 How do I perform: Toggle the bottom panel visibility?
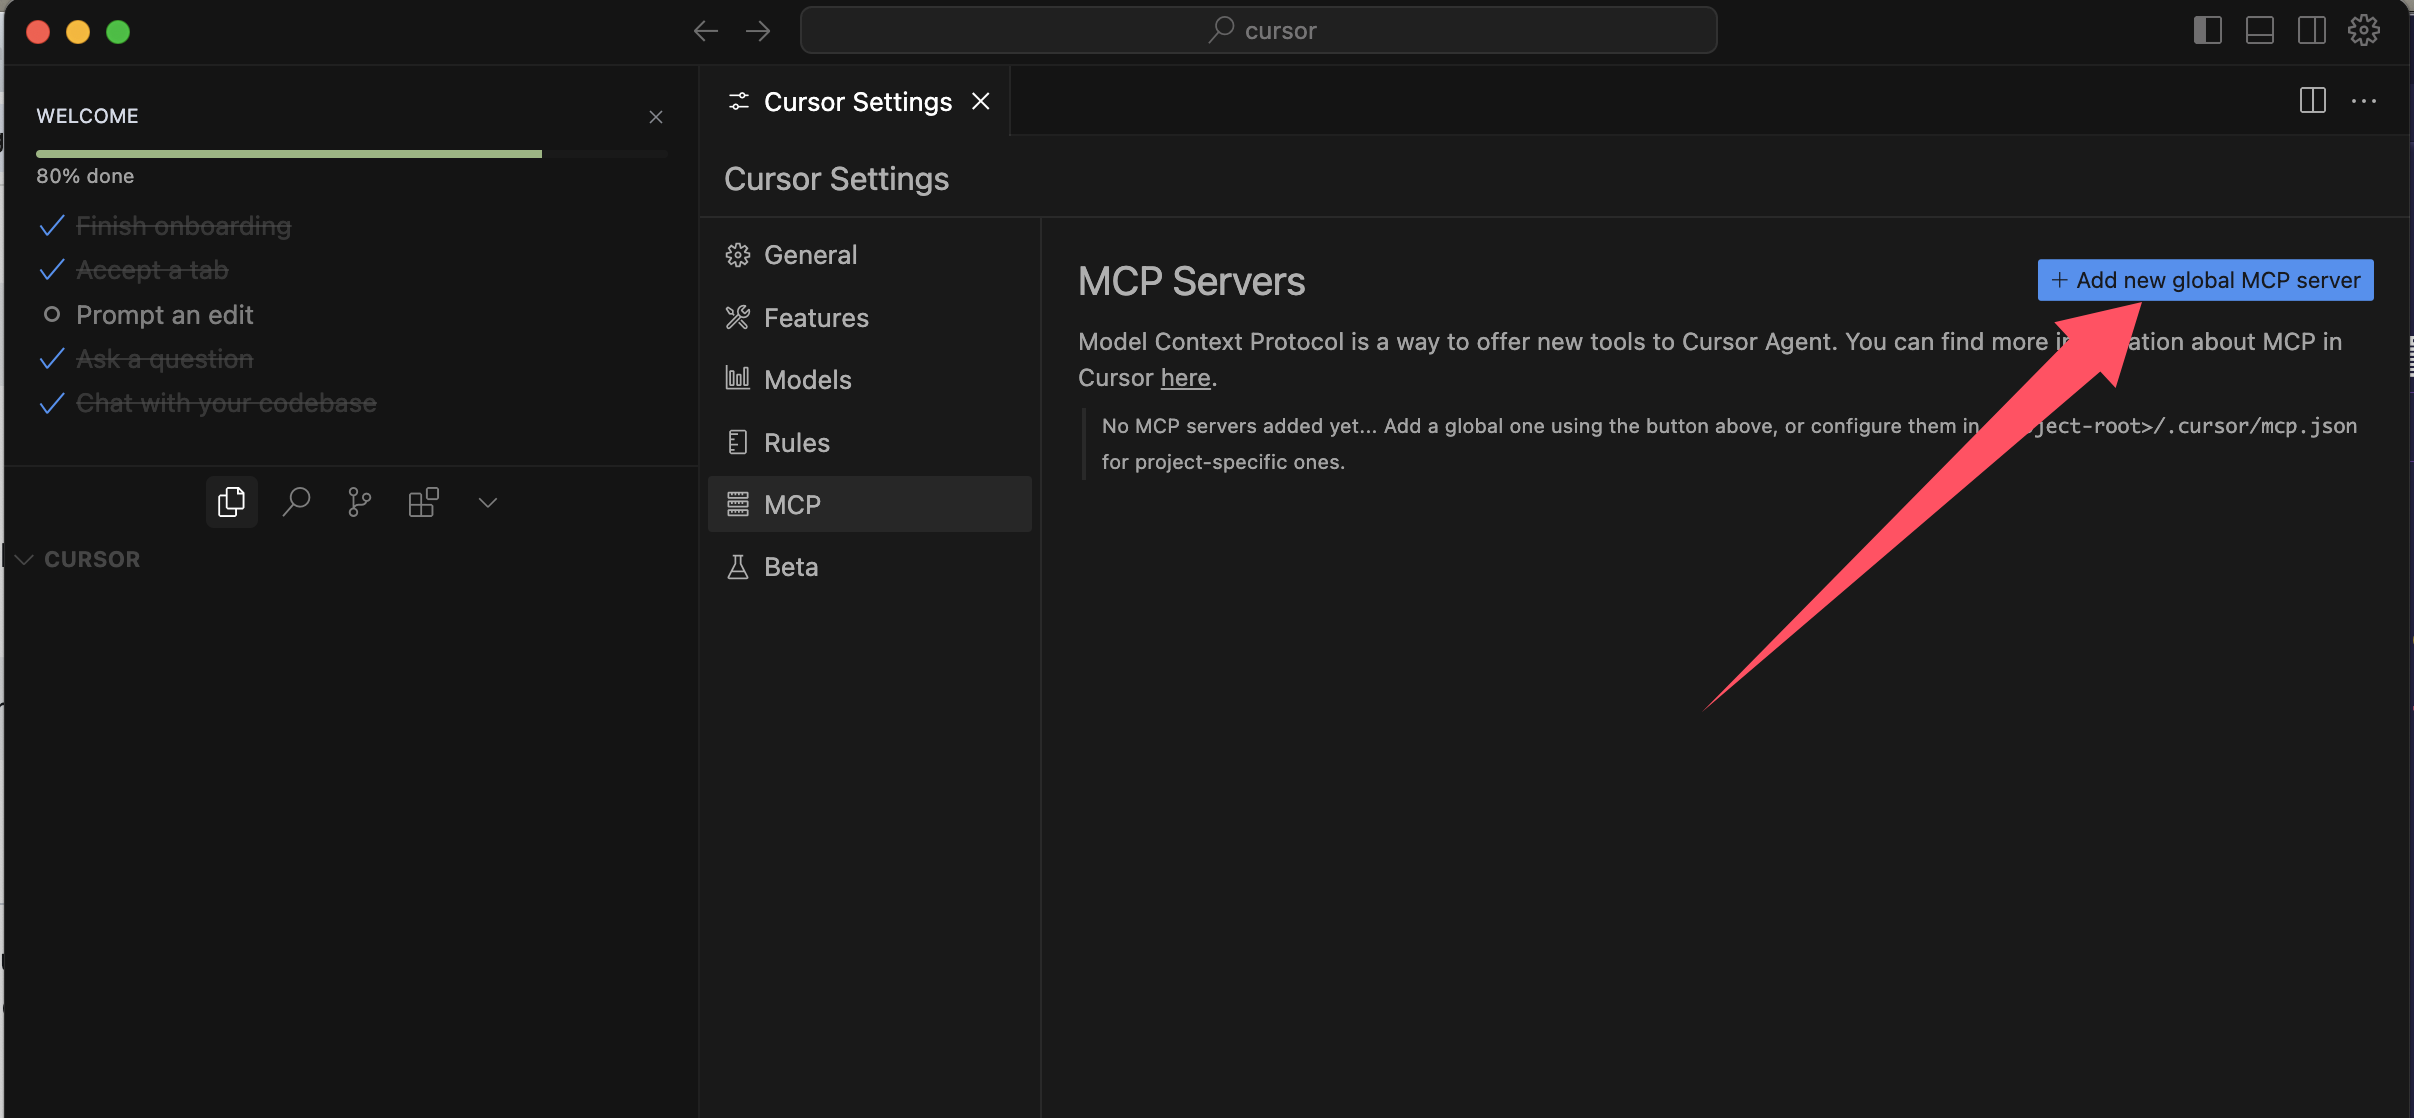pyautogui.click(x=2261, y=30)
